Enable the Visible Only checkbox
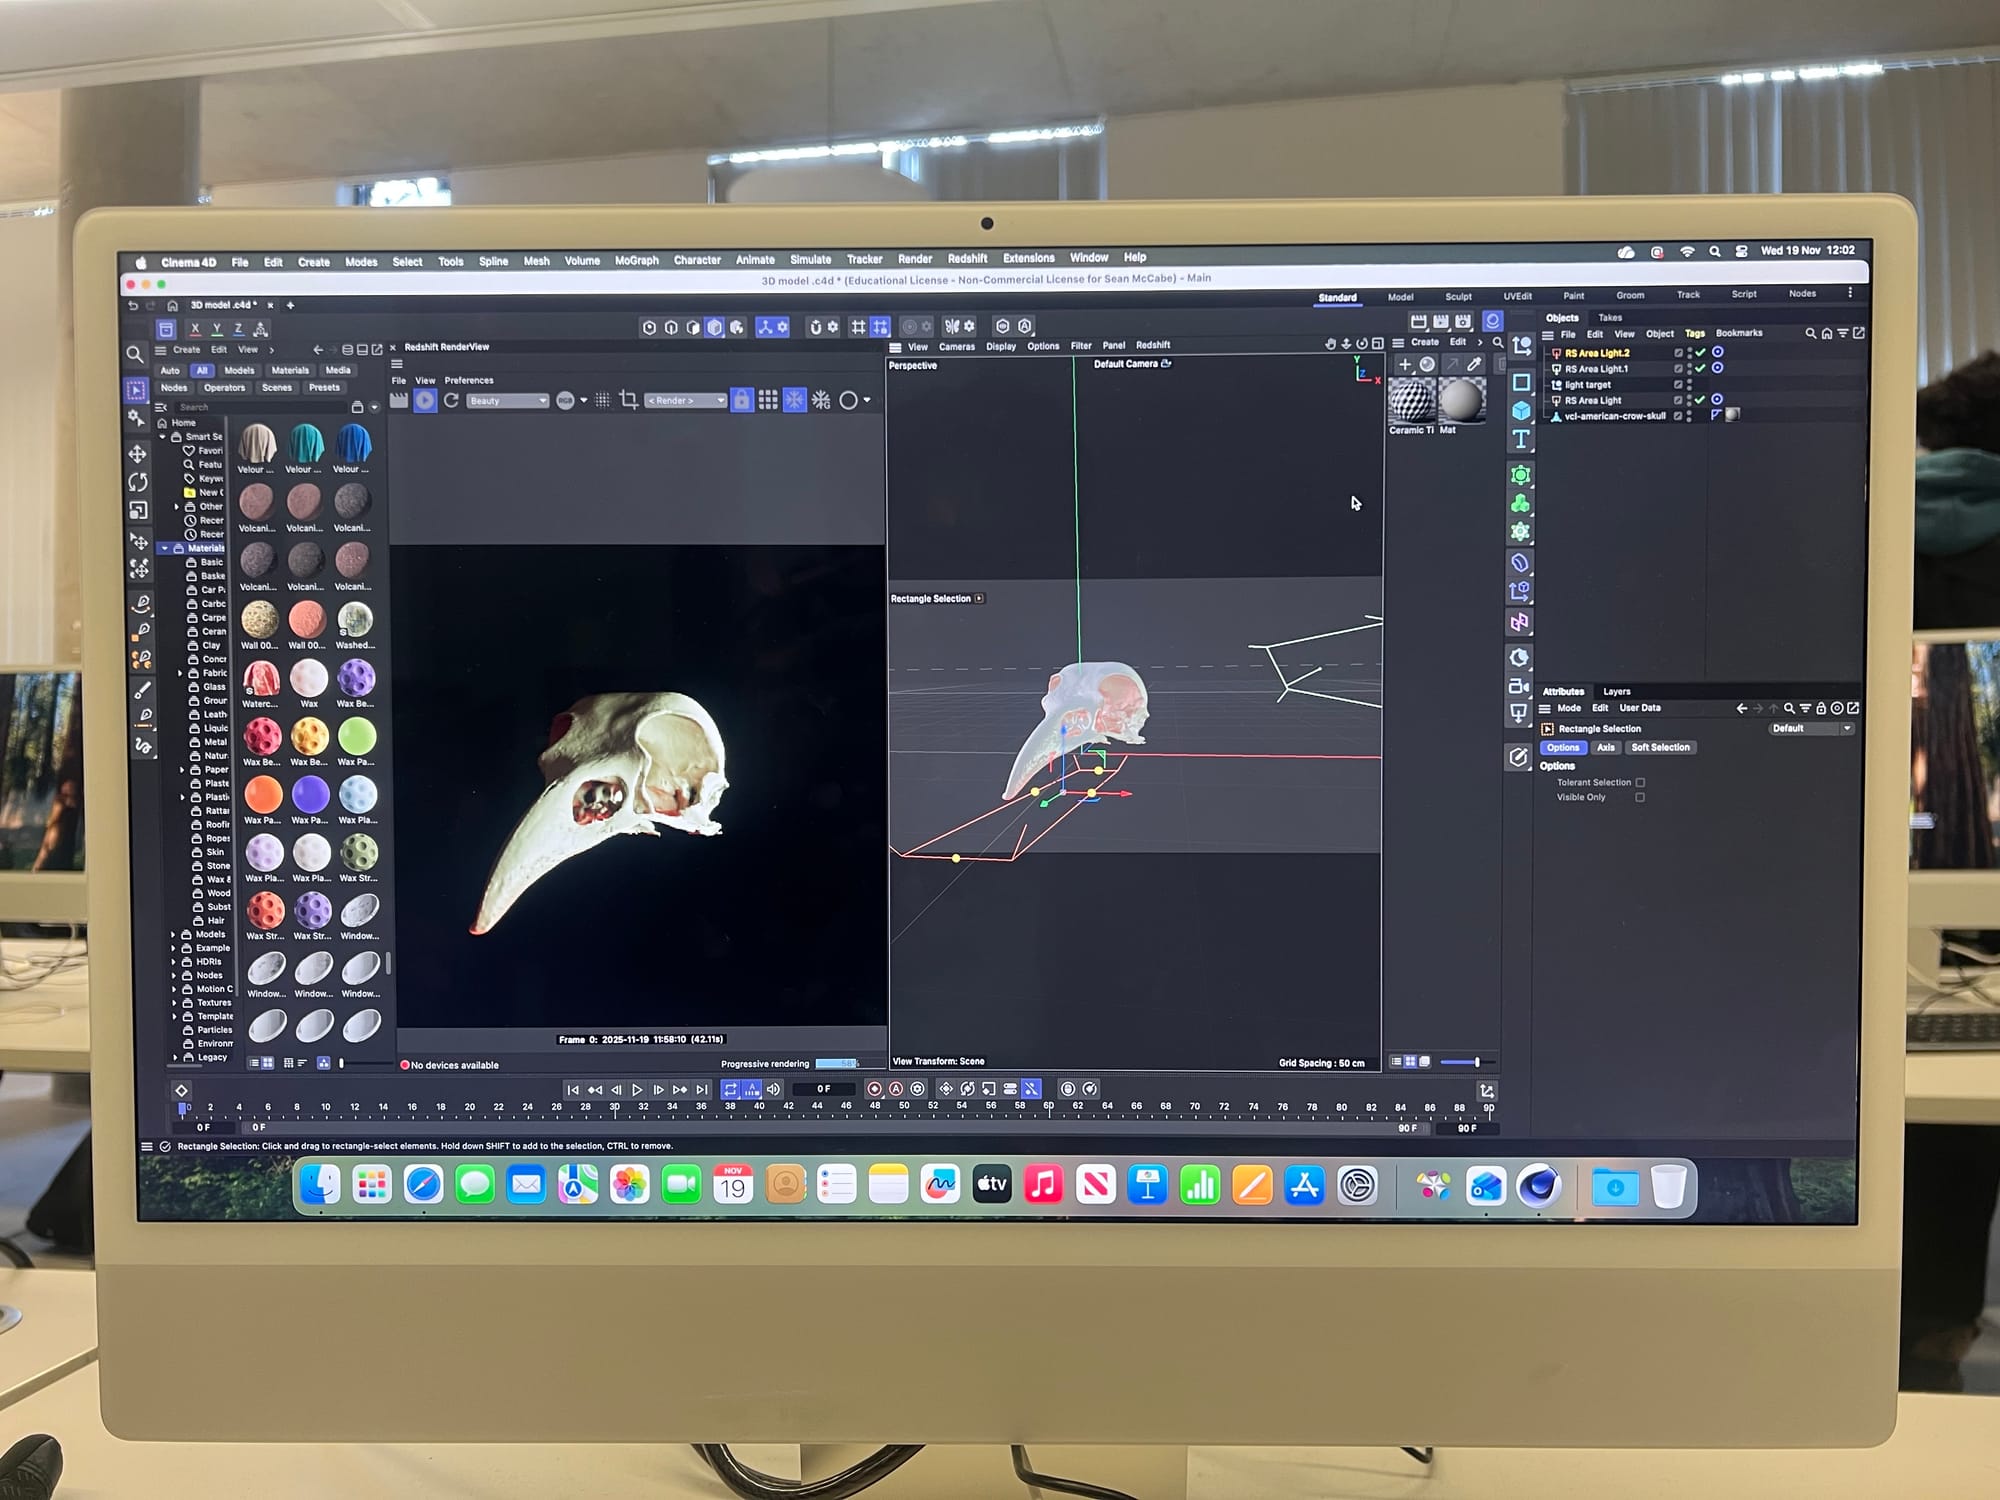Image resolution: width=2000 pixels, height=1500 pixels. coord(1640,798)
